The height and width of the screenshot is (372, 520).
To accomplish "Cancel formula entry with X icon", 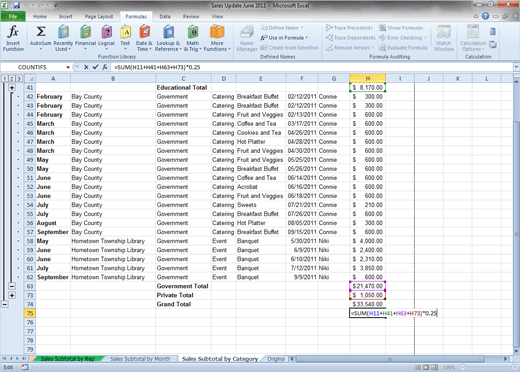I will [x=86, y=67].
